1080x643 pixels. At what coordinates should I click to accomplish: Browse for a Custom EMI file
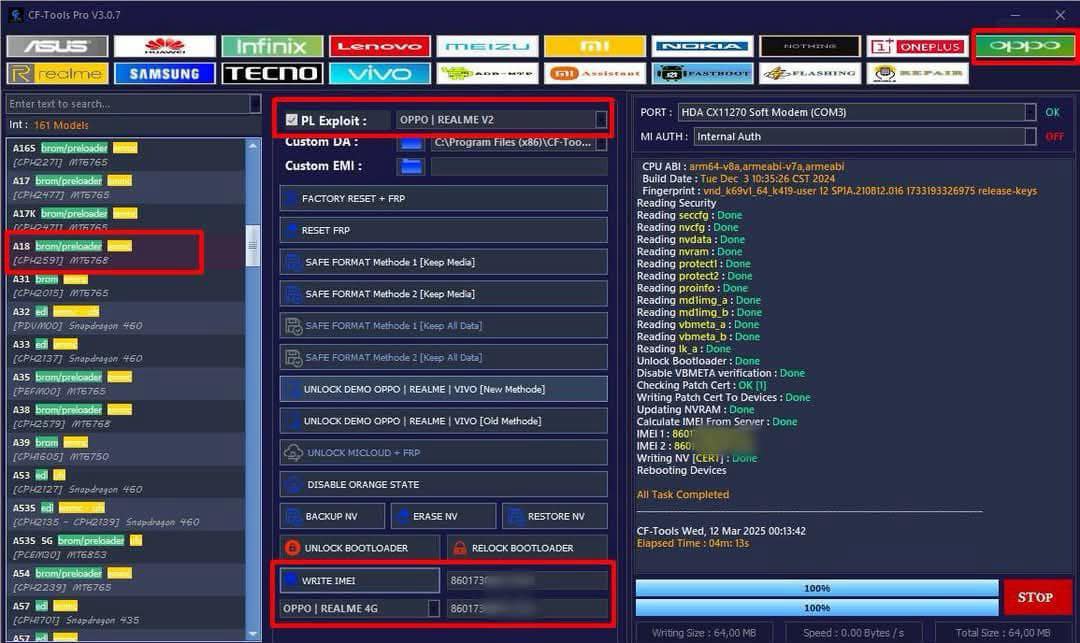click(x=411, y=166)
